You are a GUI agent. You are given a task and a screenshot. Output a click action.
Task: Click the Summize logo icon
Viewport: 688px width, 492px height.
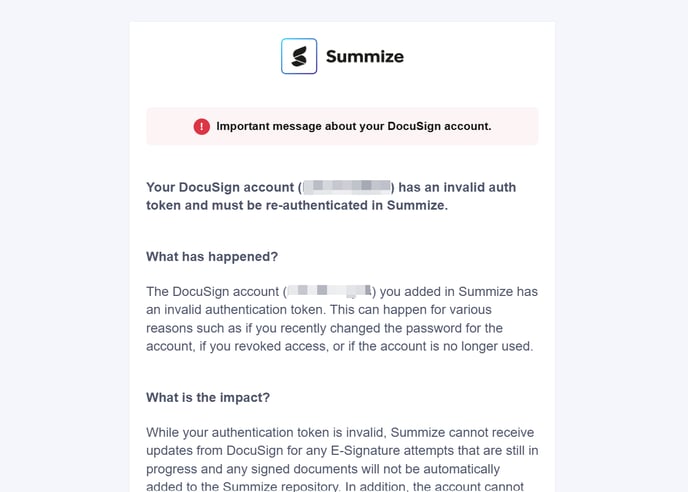pyautogui.click(x=299, y=57)
